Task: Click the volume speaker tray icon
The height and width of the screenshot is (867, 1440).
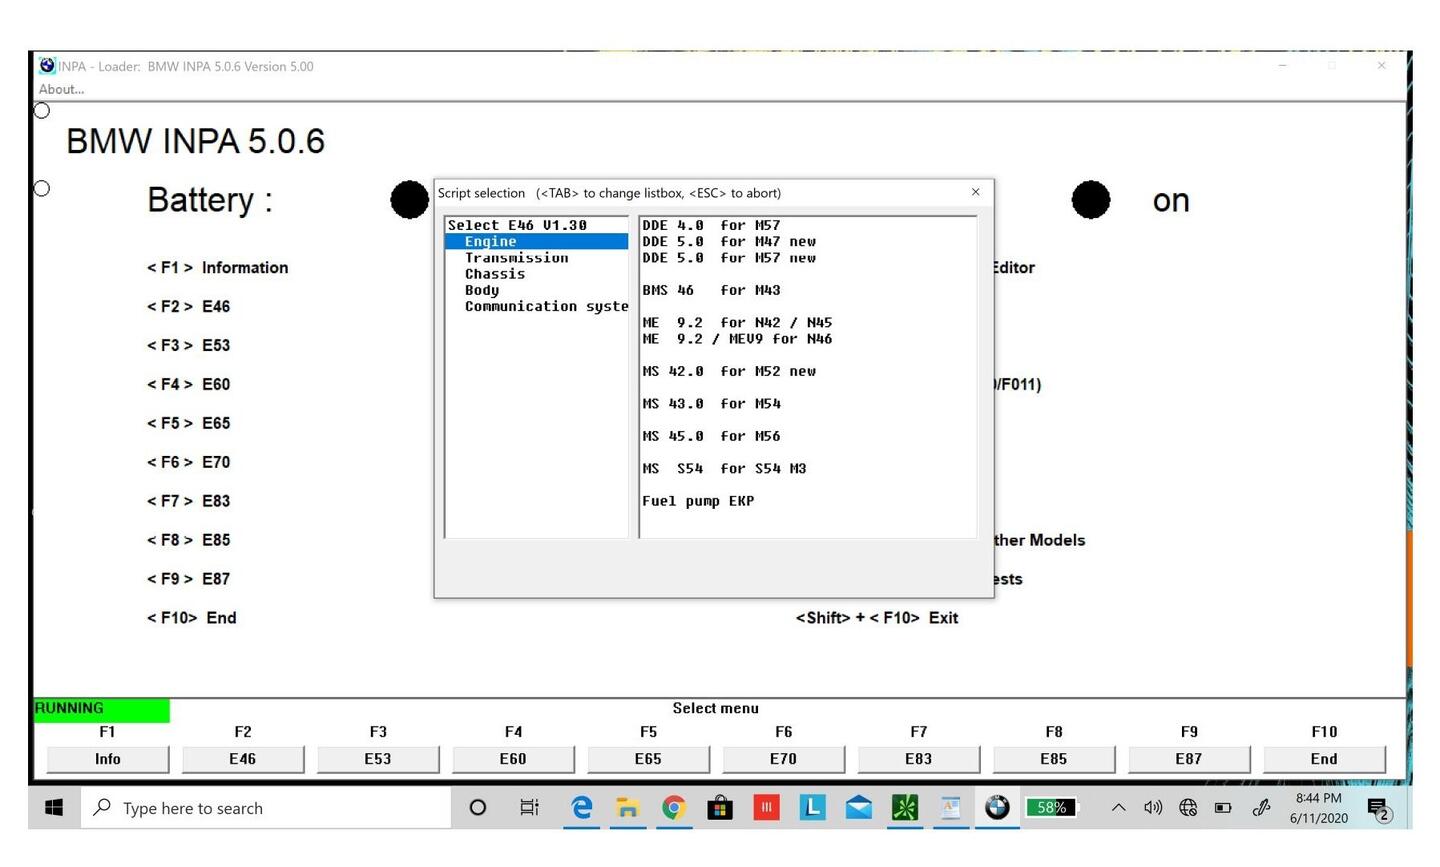Action: click(1153, 807)
